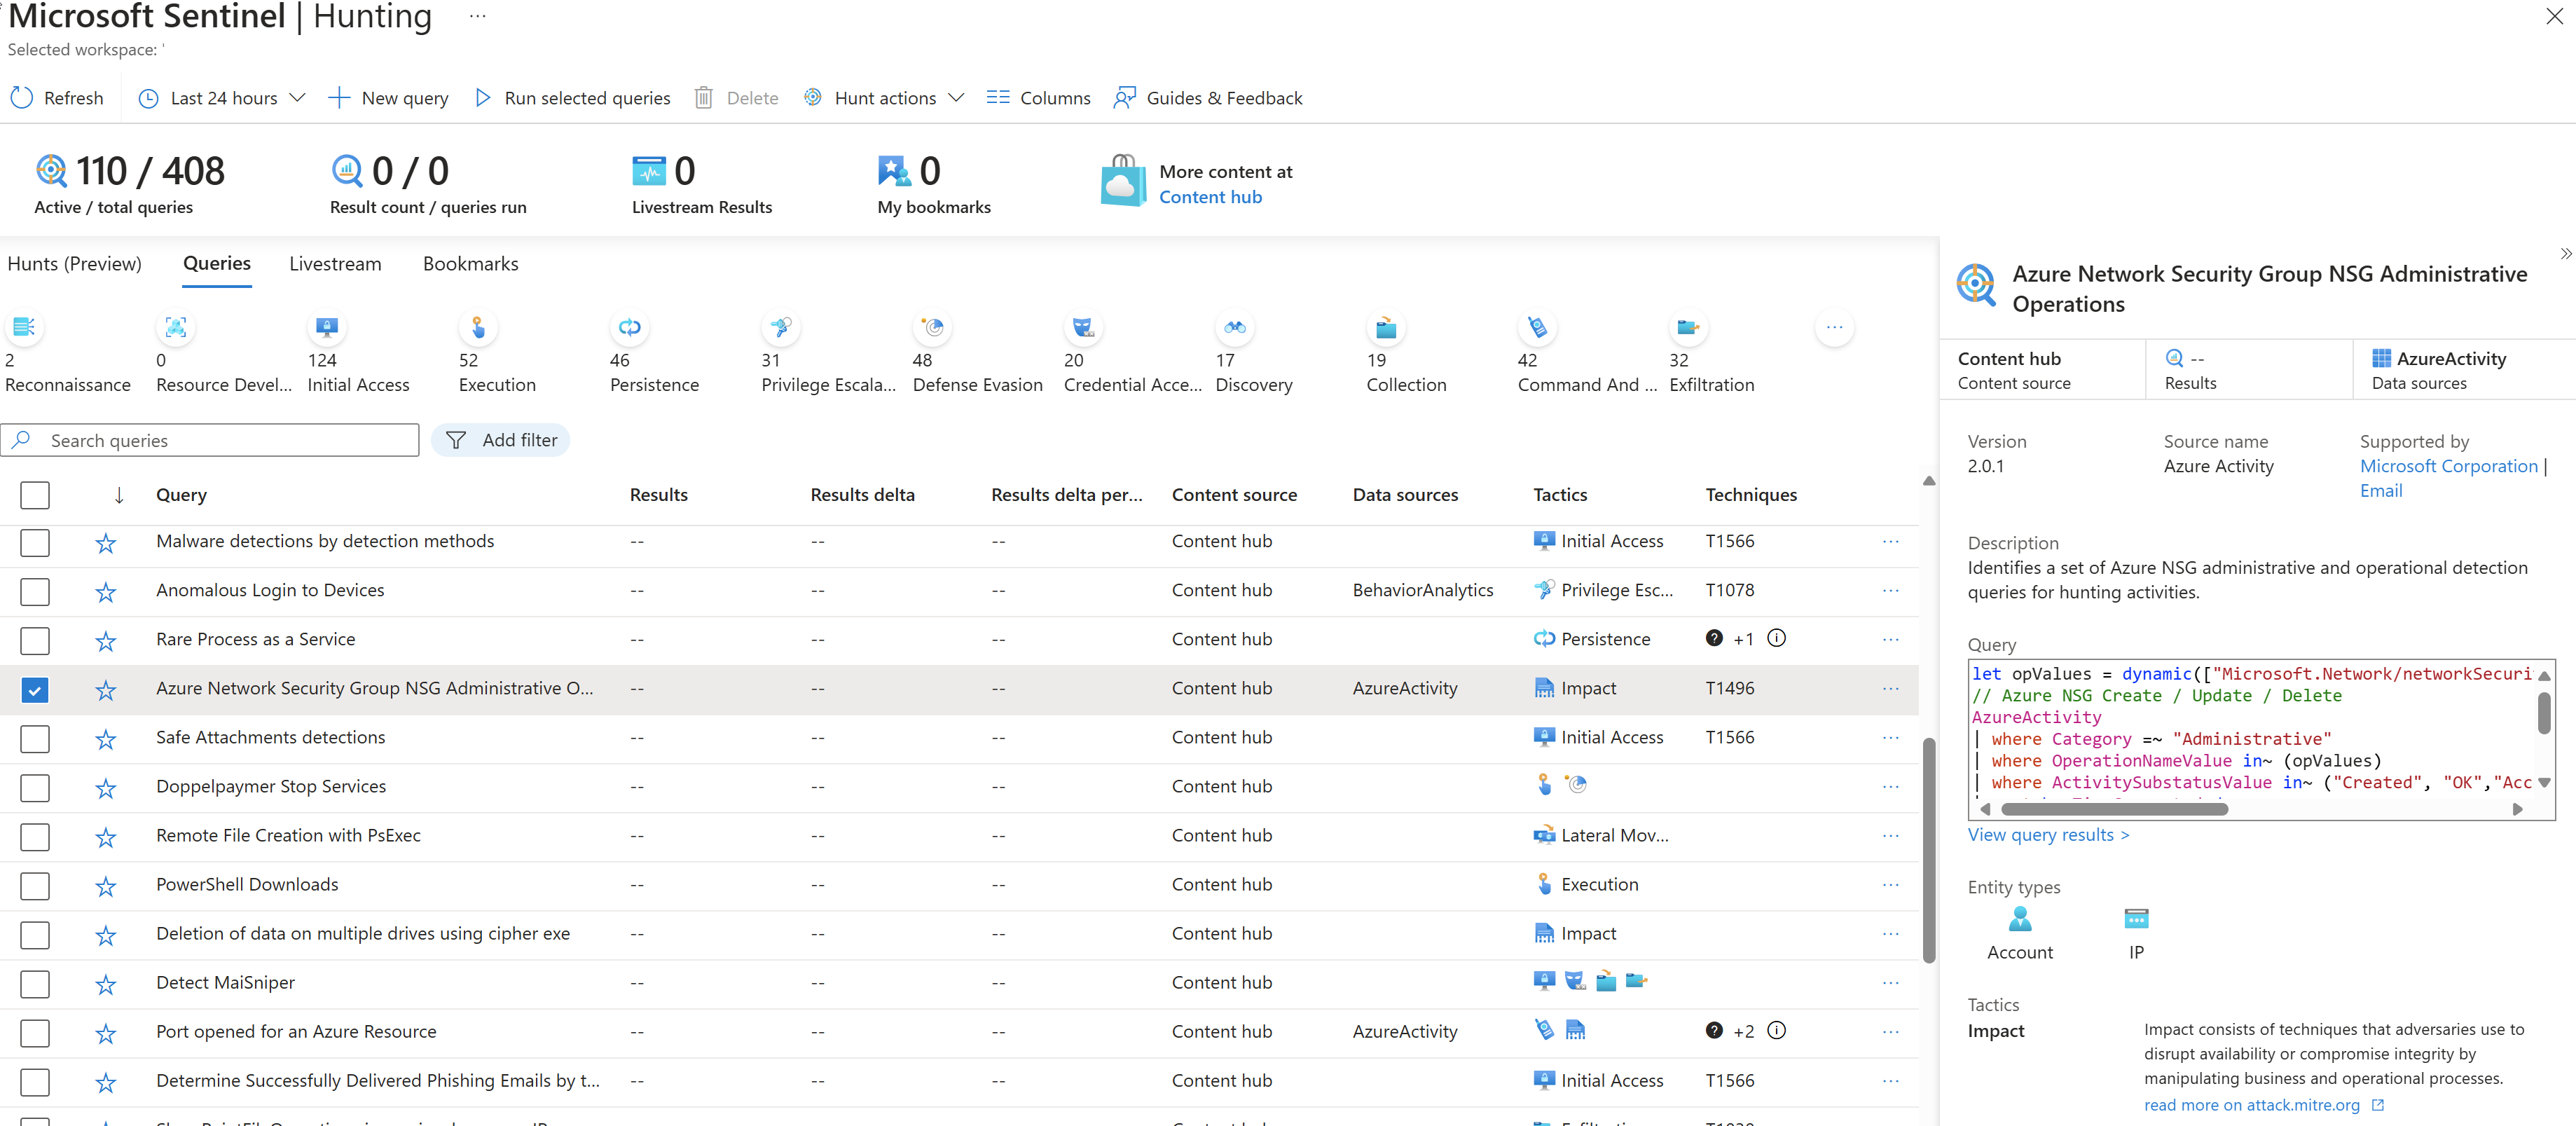Select the Execution tactic icon

pyautogui.click(x=478, y=327)
